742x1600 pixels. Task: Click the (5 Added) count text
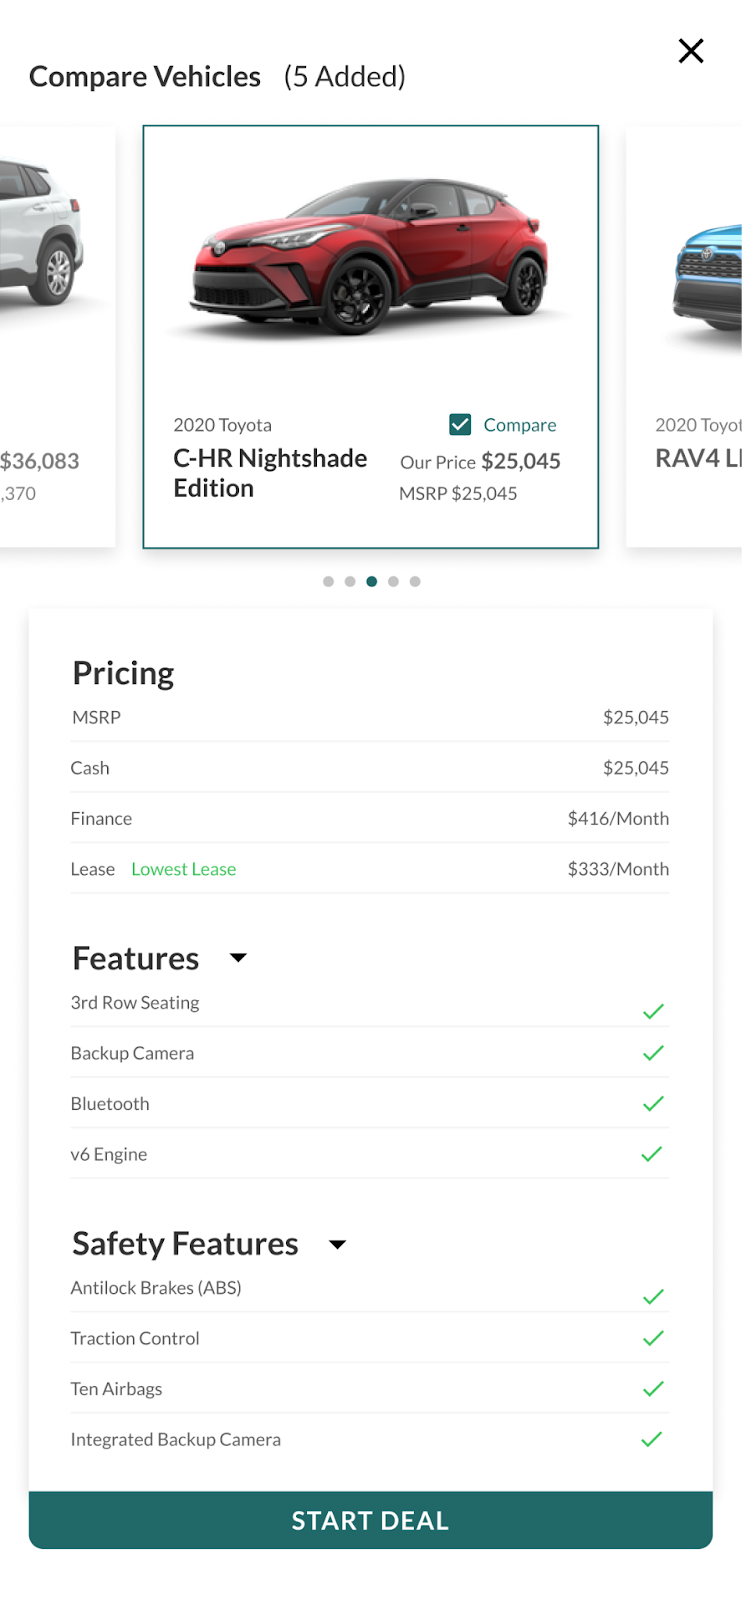coord(345,77)
